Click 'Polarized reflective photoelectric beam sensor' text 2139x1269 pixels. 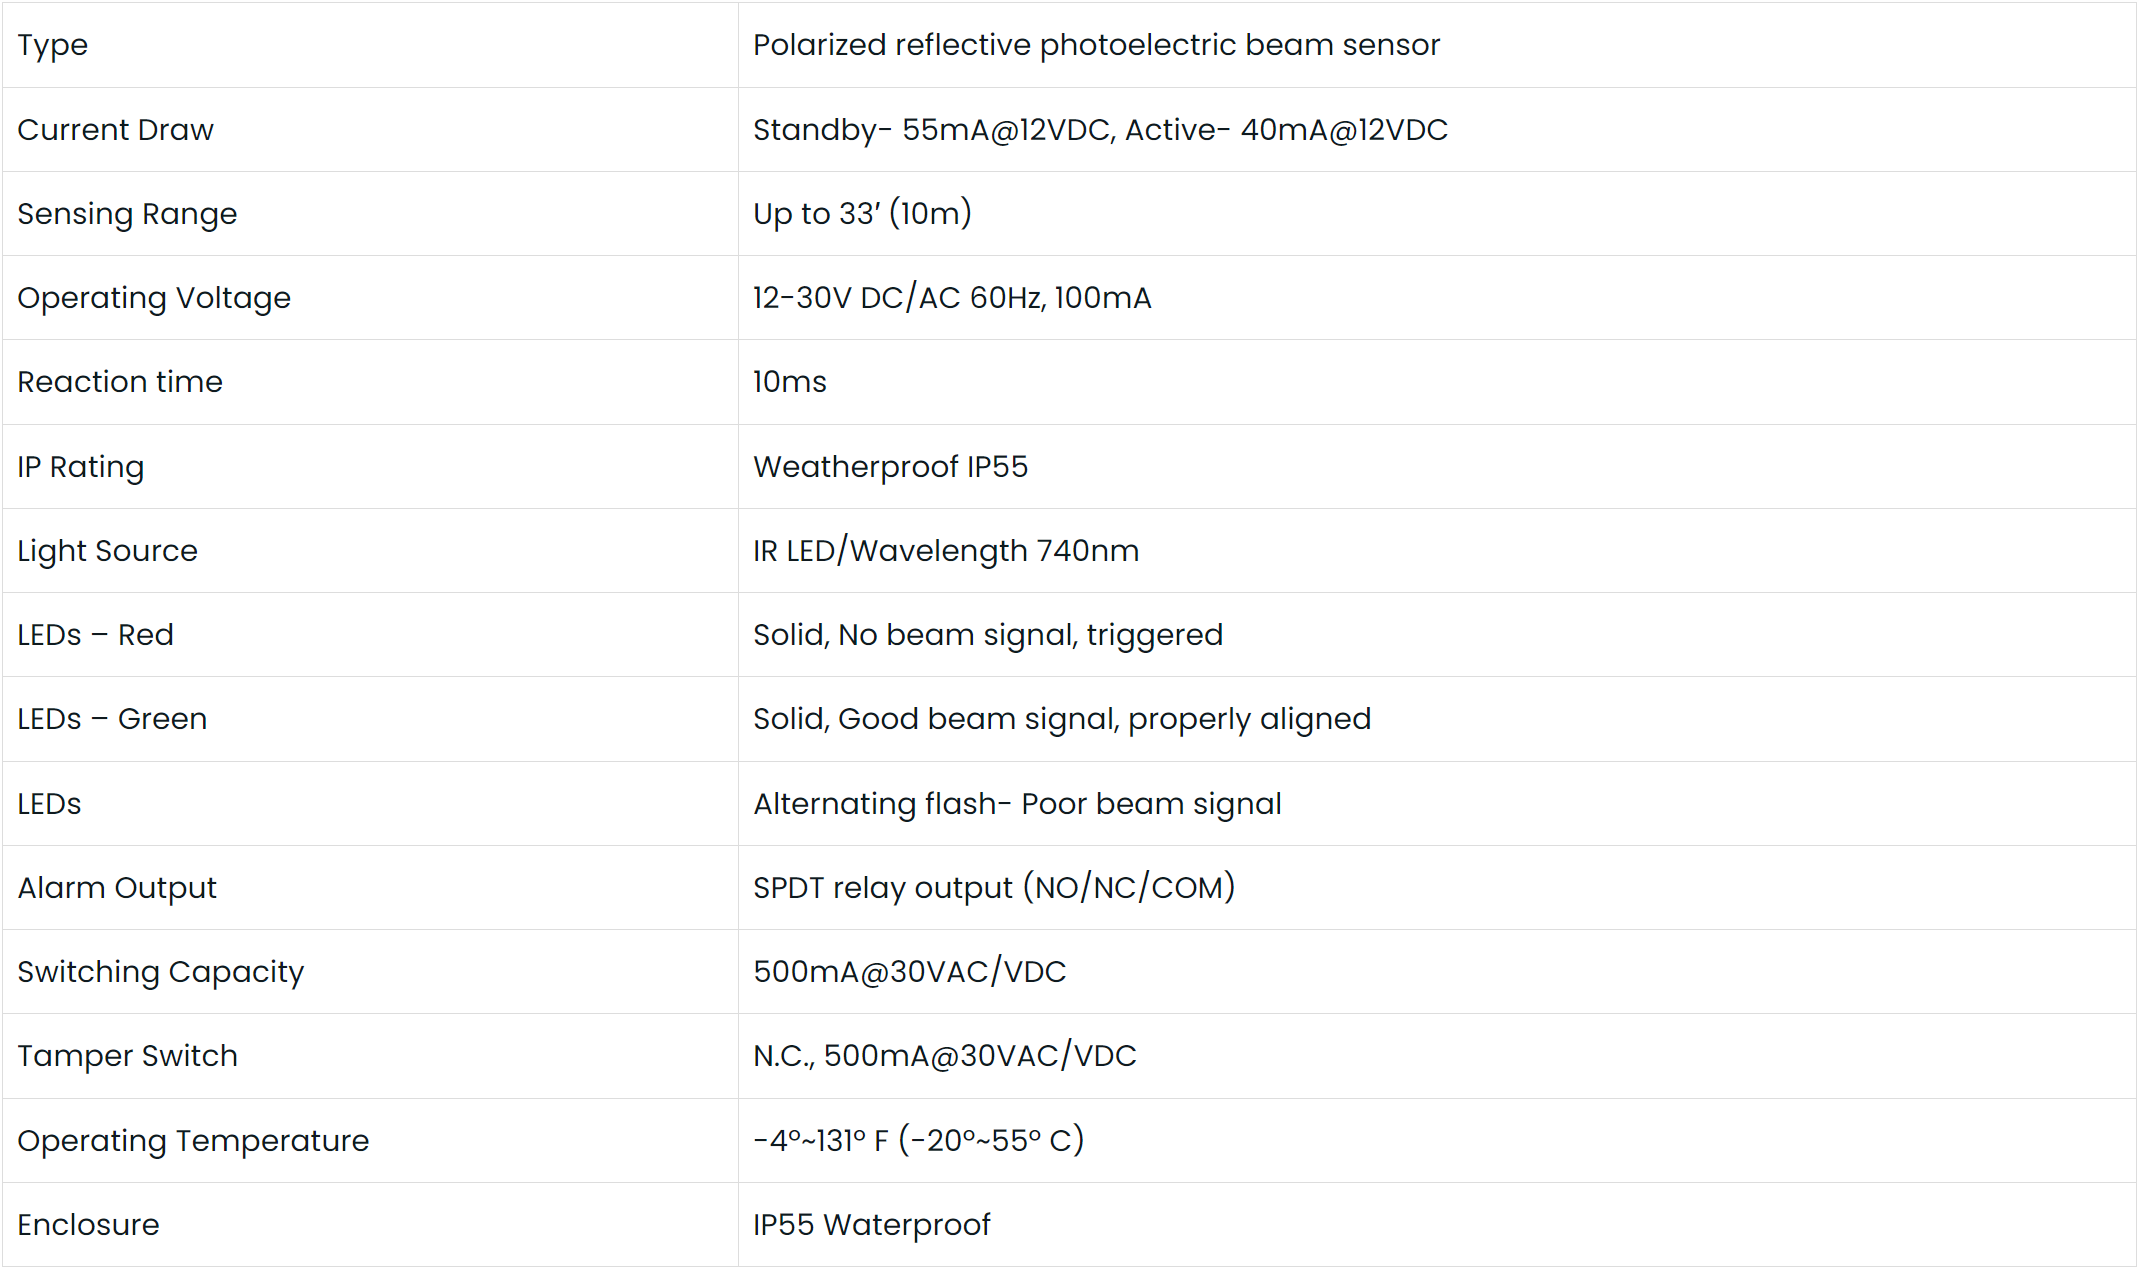[x=1096, y=45]
